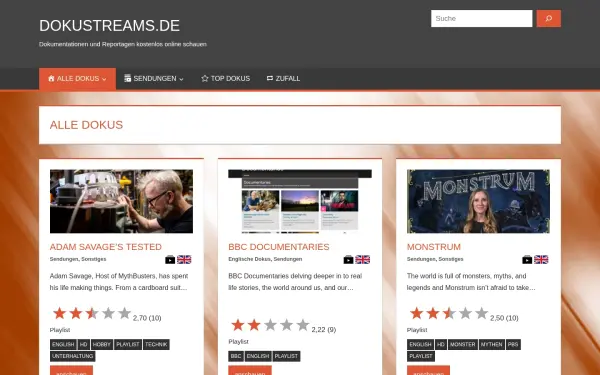
Task: Click the playlist icon on BBC Documentaries card
Action: pos(348,259)
